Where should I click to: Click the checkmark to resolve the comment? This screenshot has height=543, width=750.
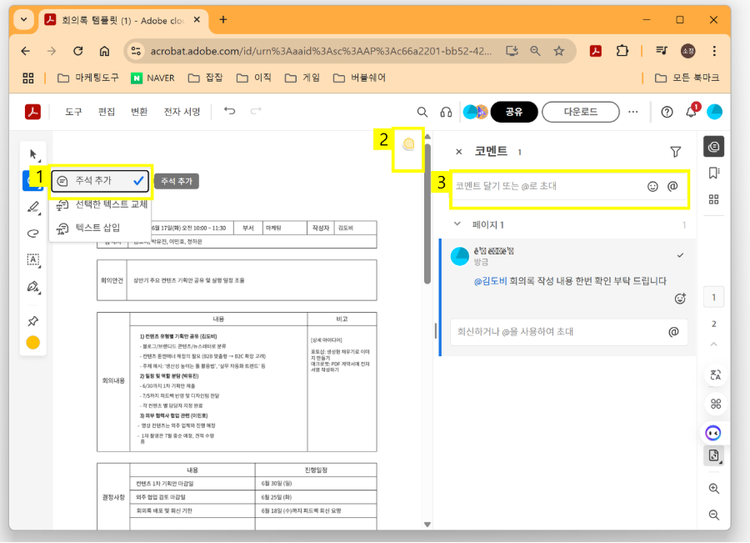(x=680, y=255)
